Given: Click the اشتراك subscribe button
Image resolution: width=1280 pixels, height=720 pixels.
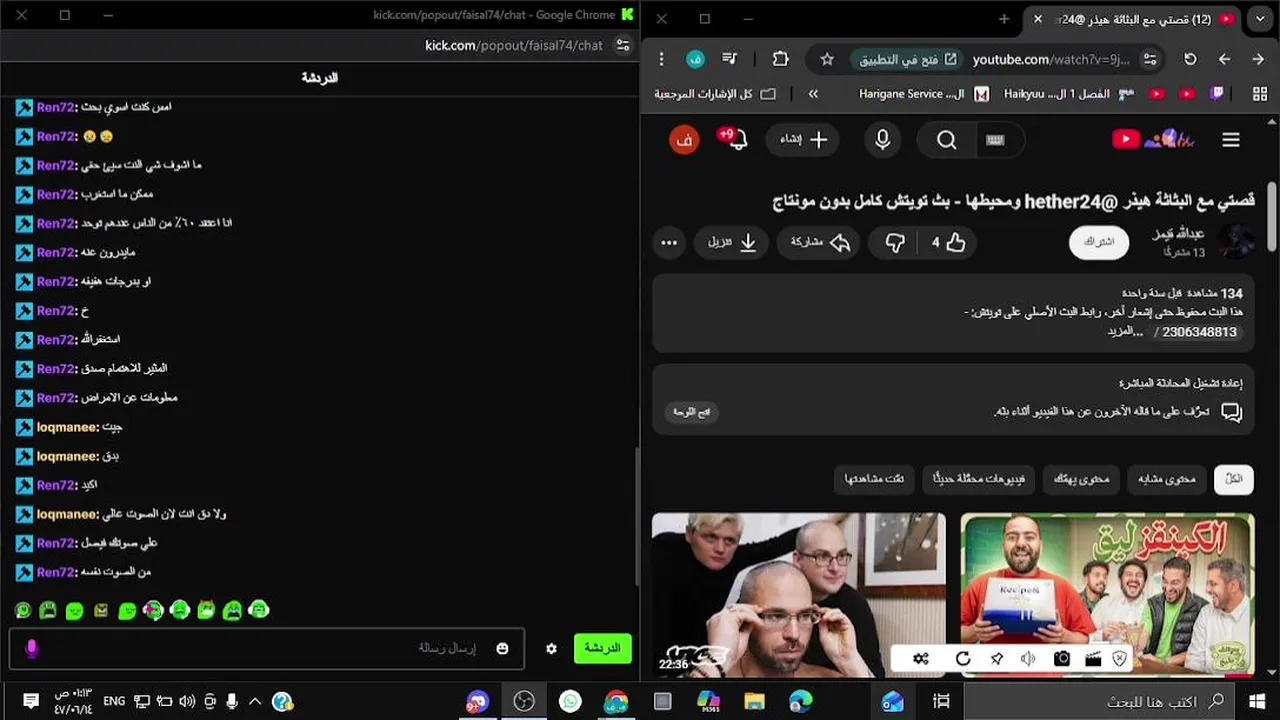Looking at the screenshot, I should click(1100, 242).
